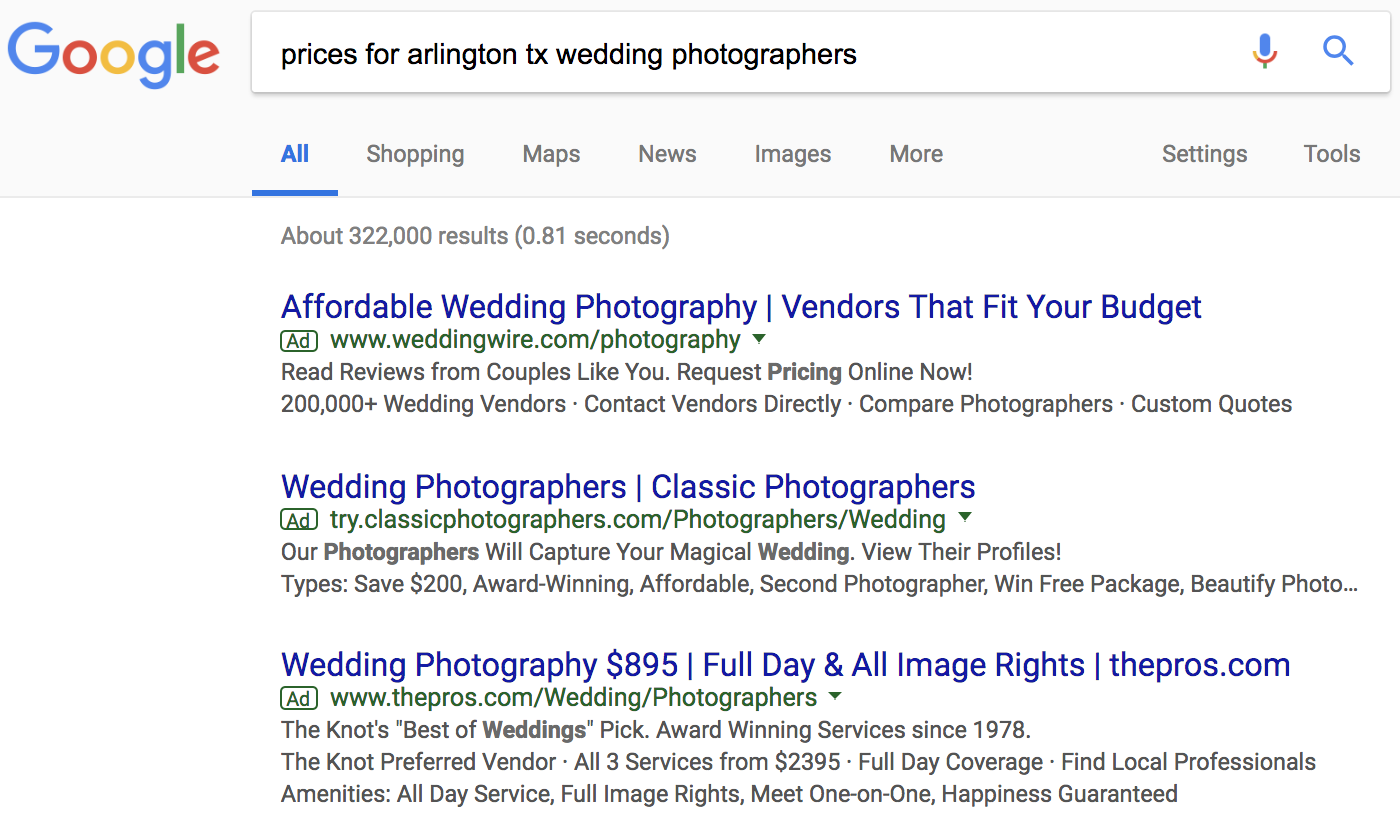The height and width of the screenshot is (826, 1400).
Task: Open the Wedding Photography $895 thepros.com link
Action: coord(785,665)
